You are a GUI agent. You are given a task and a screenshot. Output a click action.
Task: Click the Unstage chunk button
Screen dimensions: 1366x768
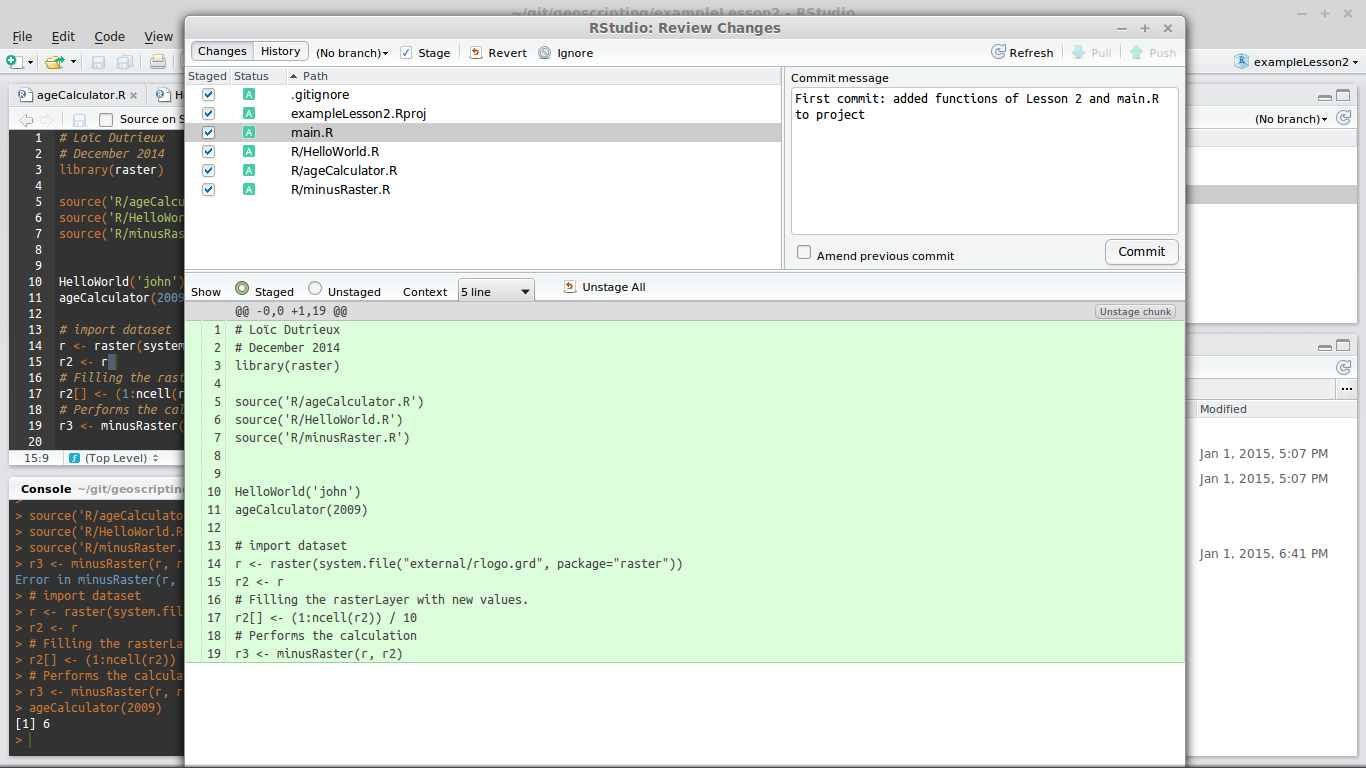pos(1135,311)
